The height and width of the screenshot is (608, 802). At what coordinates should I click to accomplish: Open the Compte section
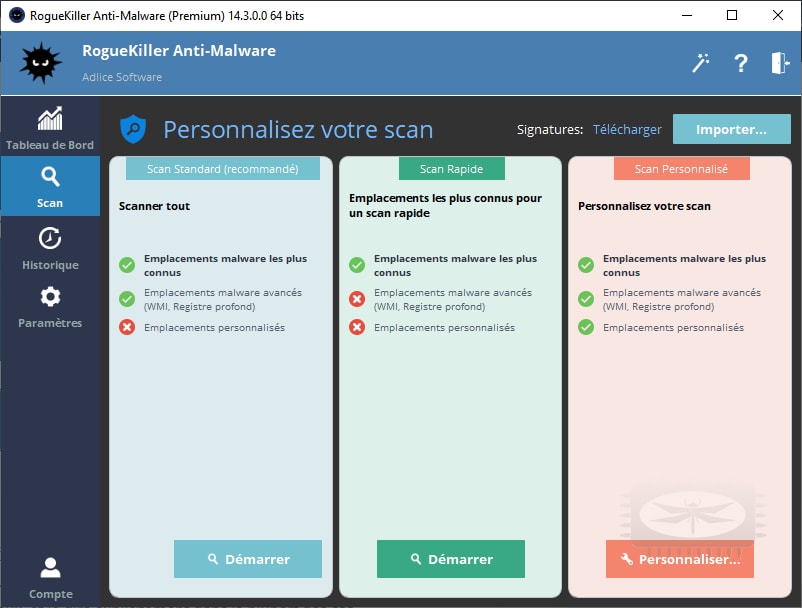pyautogui.click(x=50, y=578)
